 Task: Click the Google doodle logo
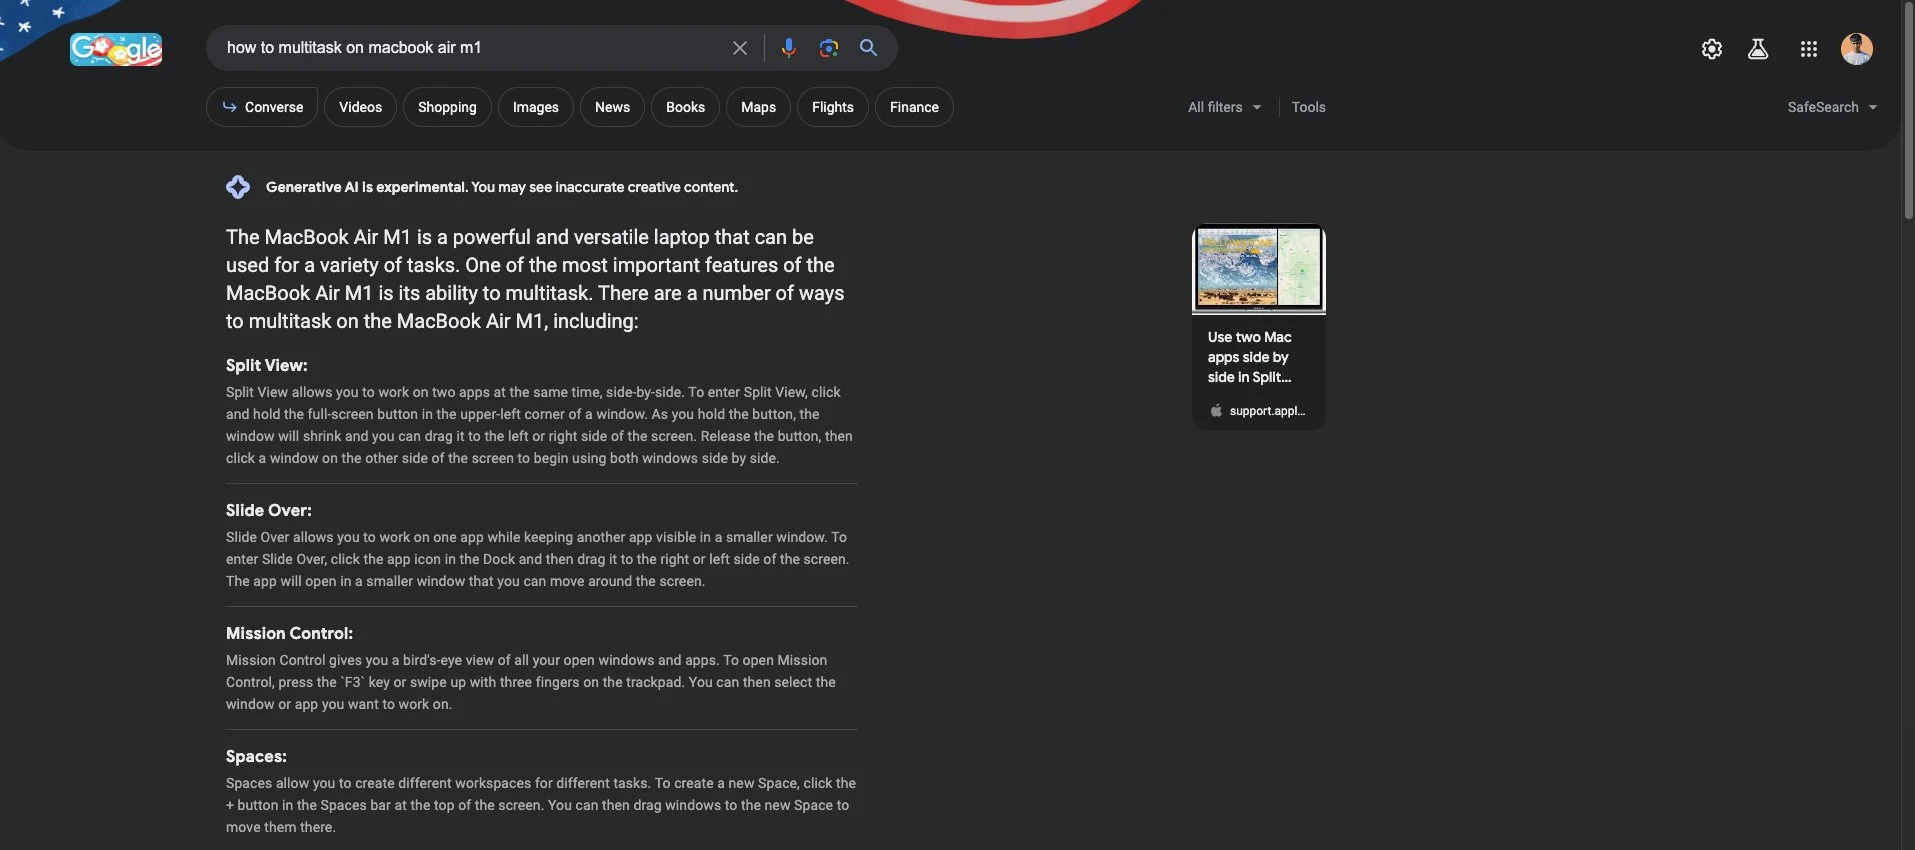pos(116,49)
